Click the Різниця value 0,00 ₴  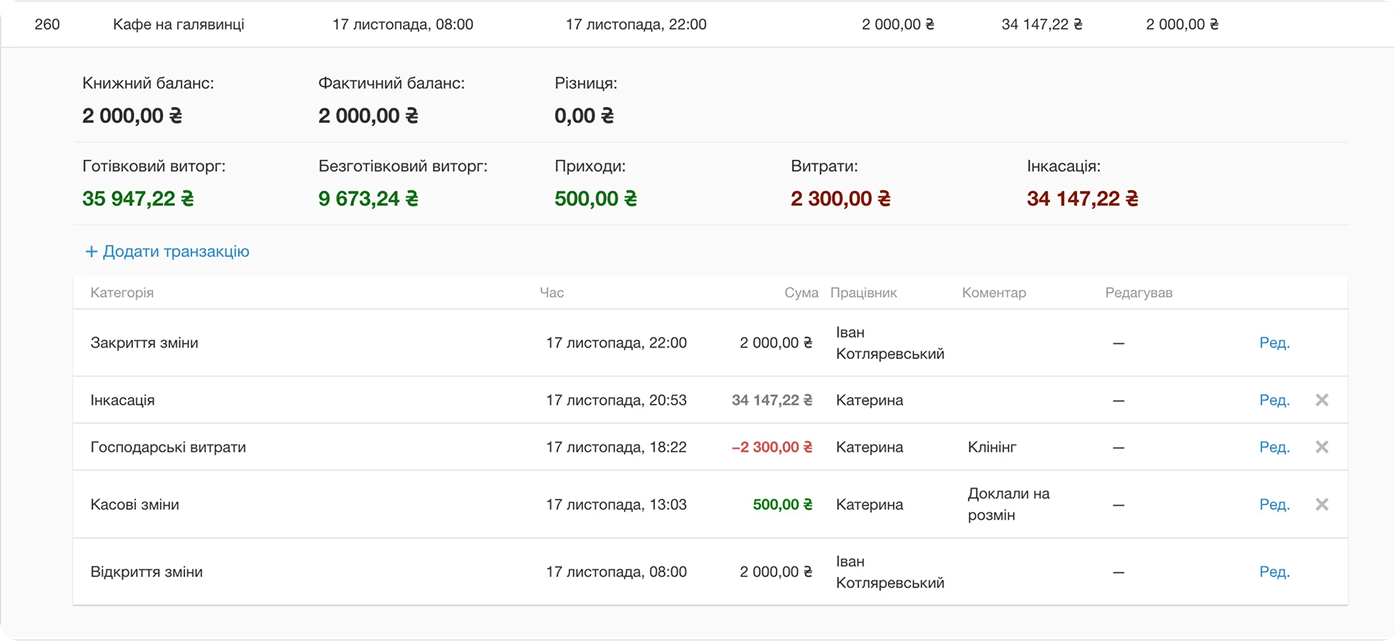coord(584,116)
